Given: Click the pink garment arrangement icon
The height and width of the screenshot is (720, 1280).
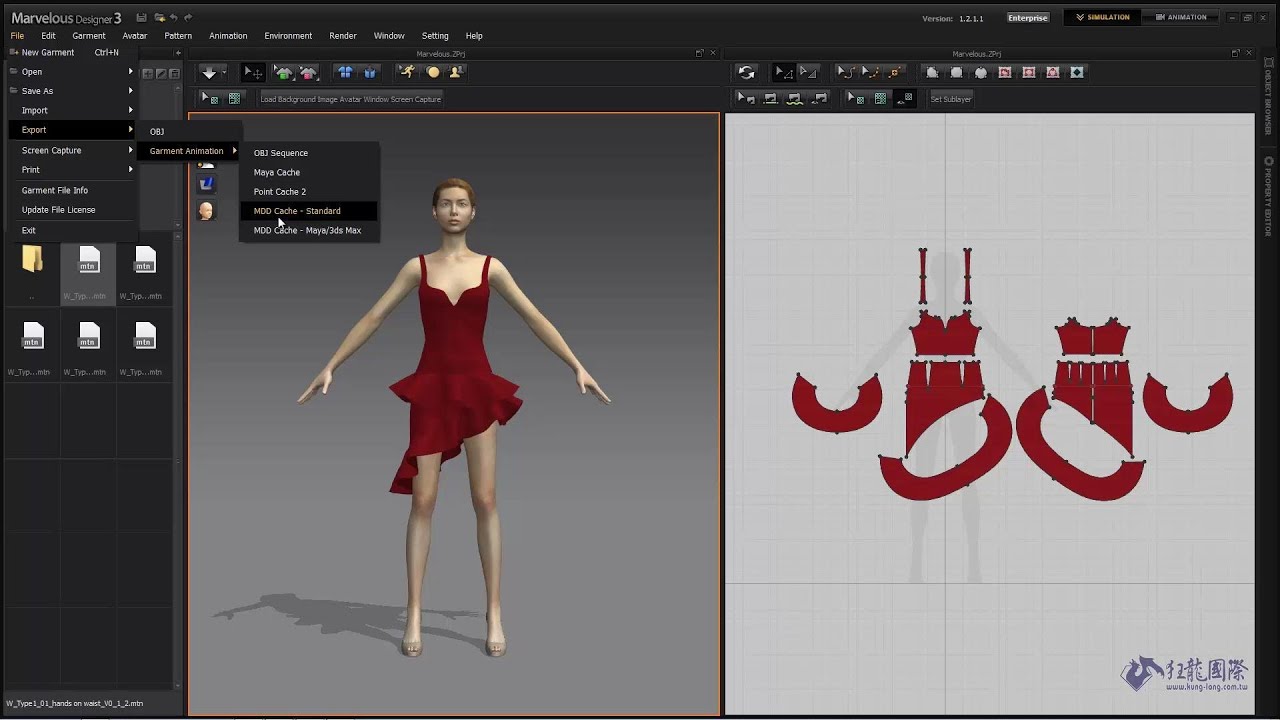Looking at the screenshot, I should (x=308, y=72).
